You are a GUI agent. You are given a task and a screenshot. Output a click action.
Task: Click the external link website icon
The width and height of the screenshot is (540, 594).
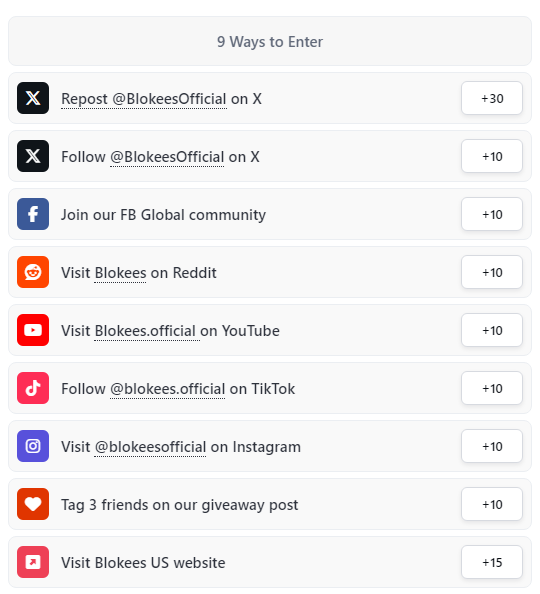pos(33,562)
